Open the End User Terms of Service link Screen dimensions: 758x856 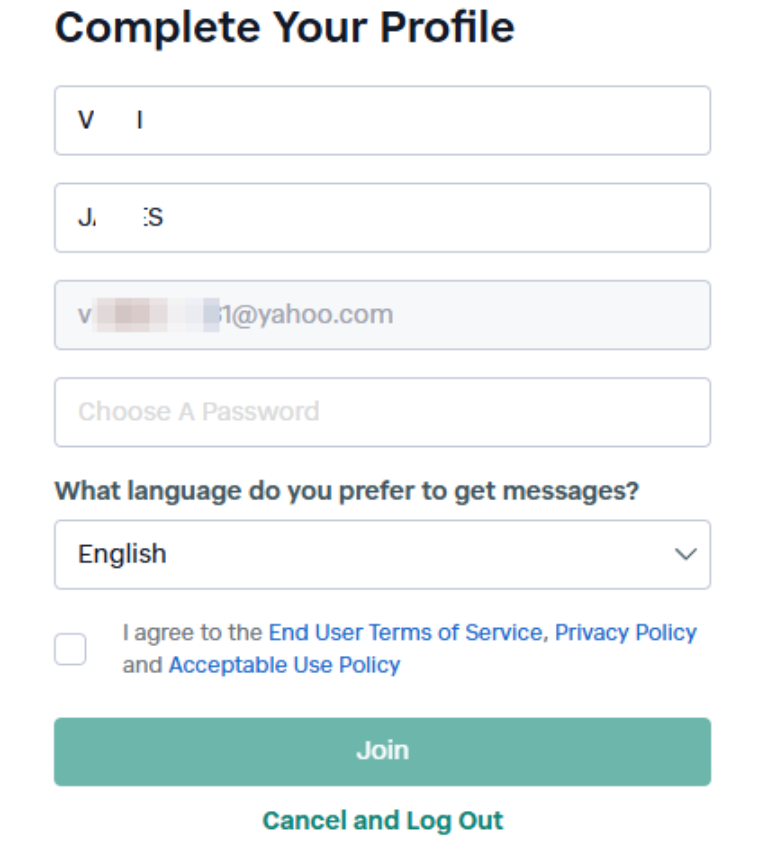(x=405, y=632)
